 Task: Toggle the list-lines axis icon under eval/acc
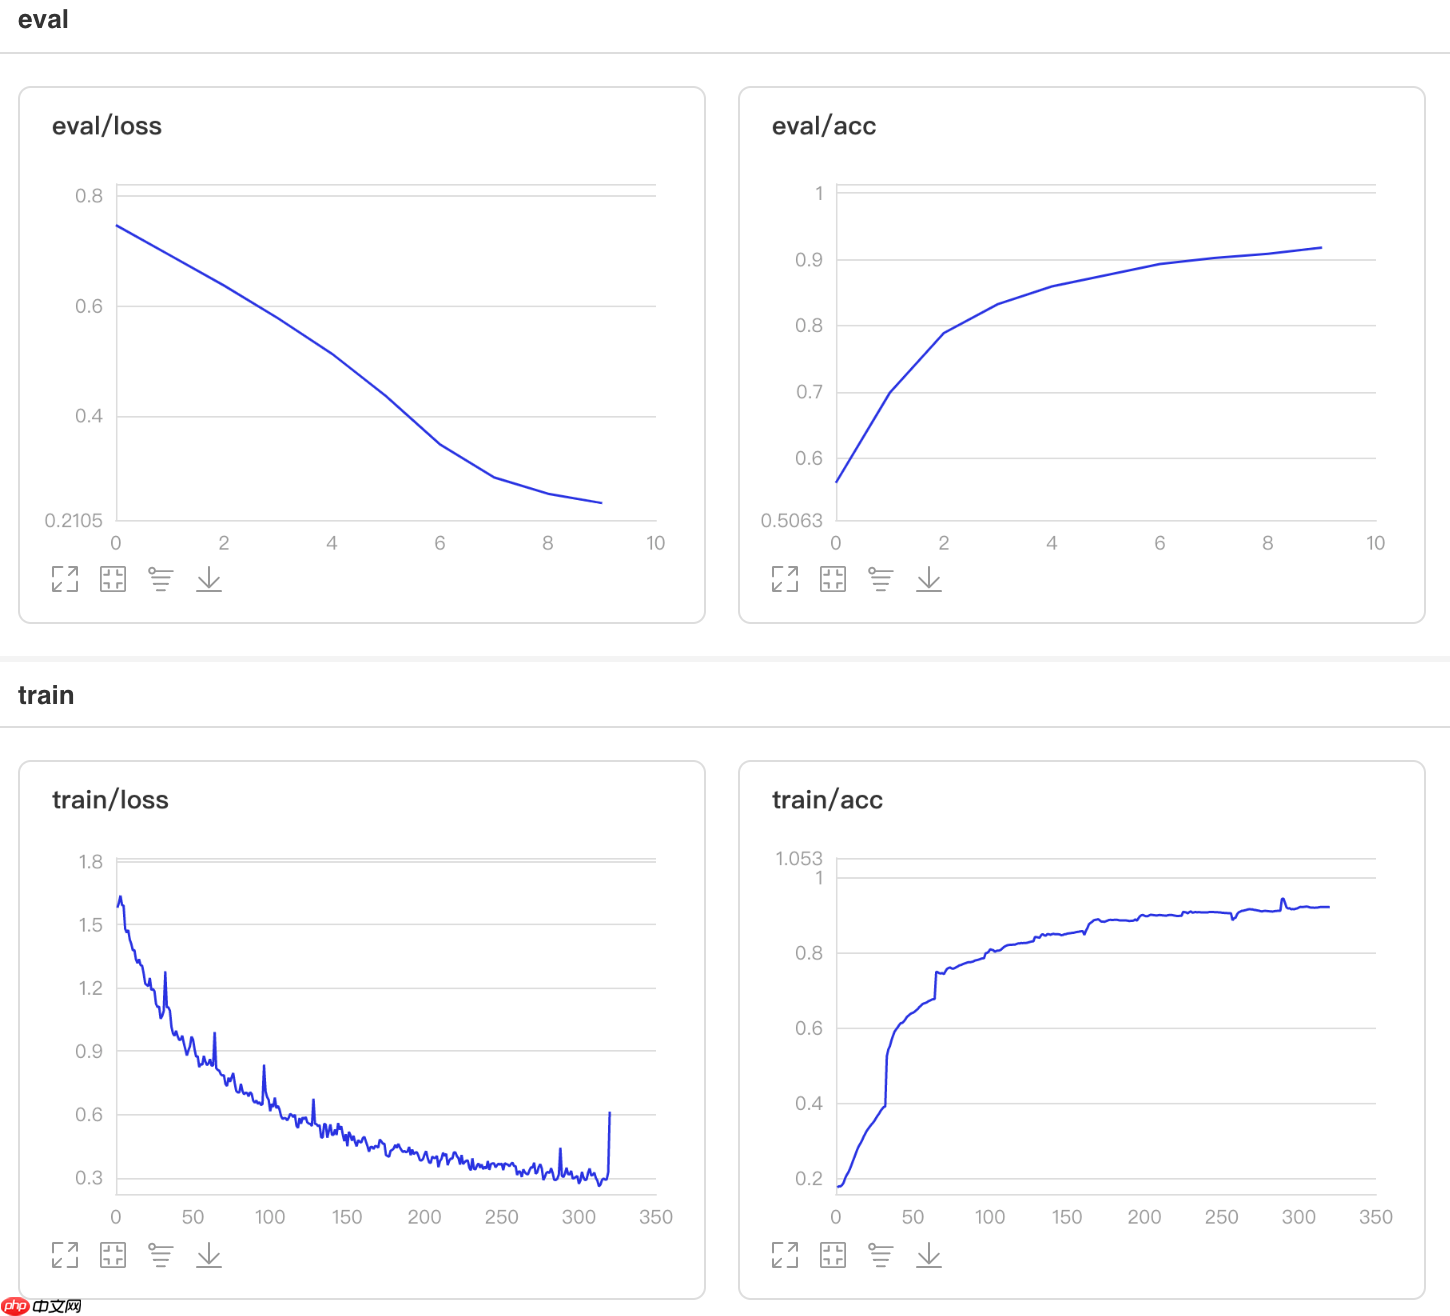pos(881,579)
